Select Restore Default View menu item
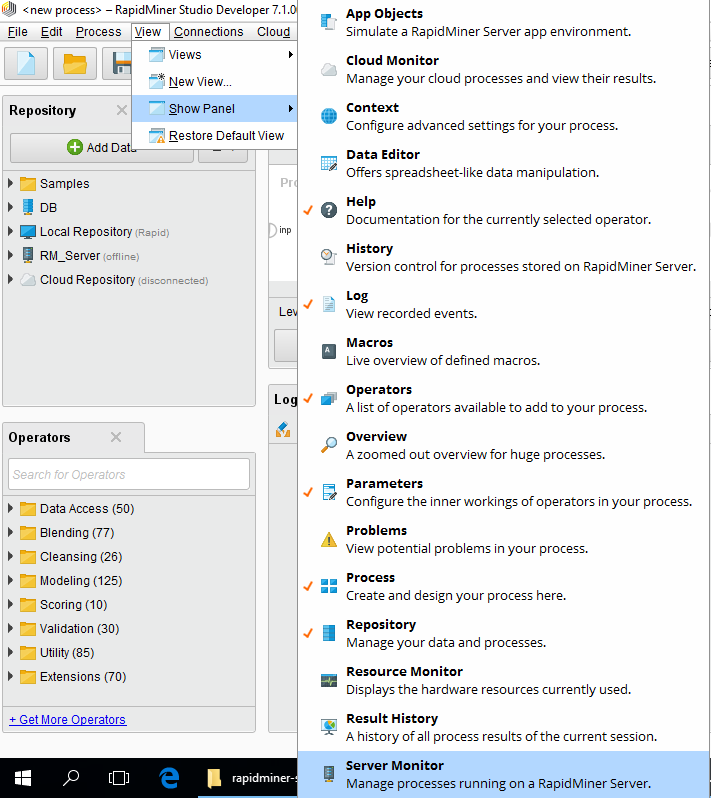The width and height of the screenshot is (711, 798). (x=226, y=136)
